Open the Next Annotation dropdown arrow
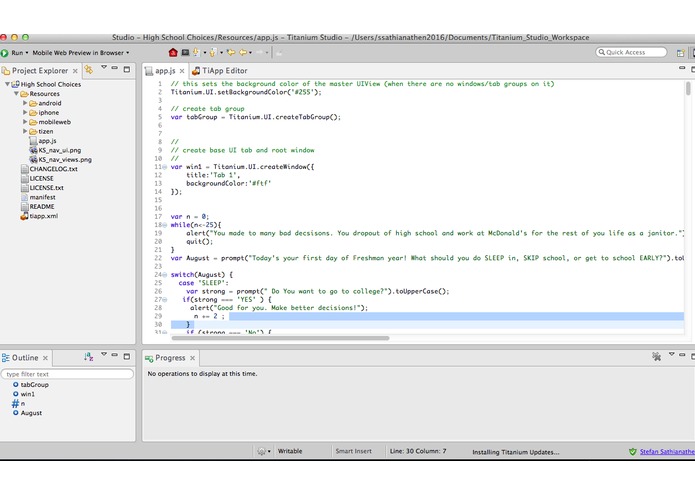Viewport: 695px width, 494px height. [x=205, y=52]
